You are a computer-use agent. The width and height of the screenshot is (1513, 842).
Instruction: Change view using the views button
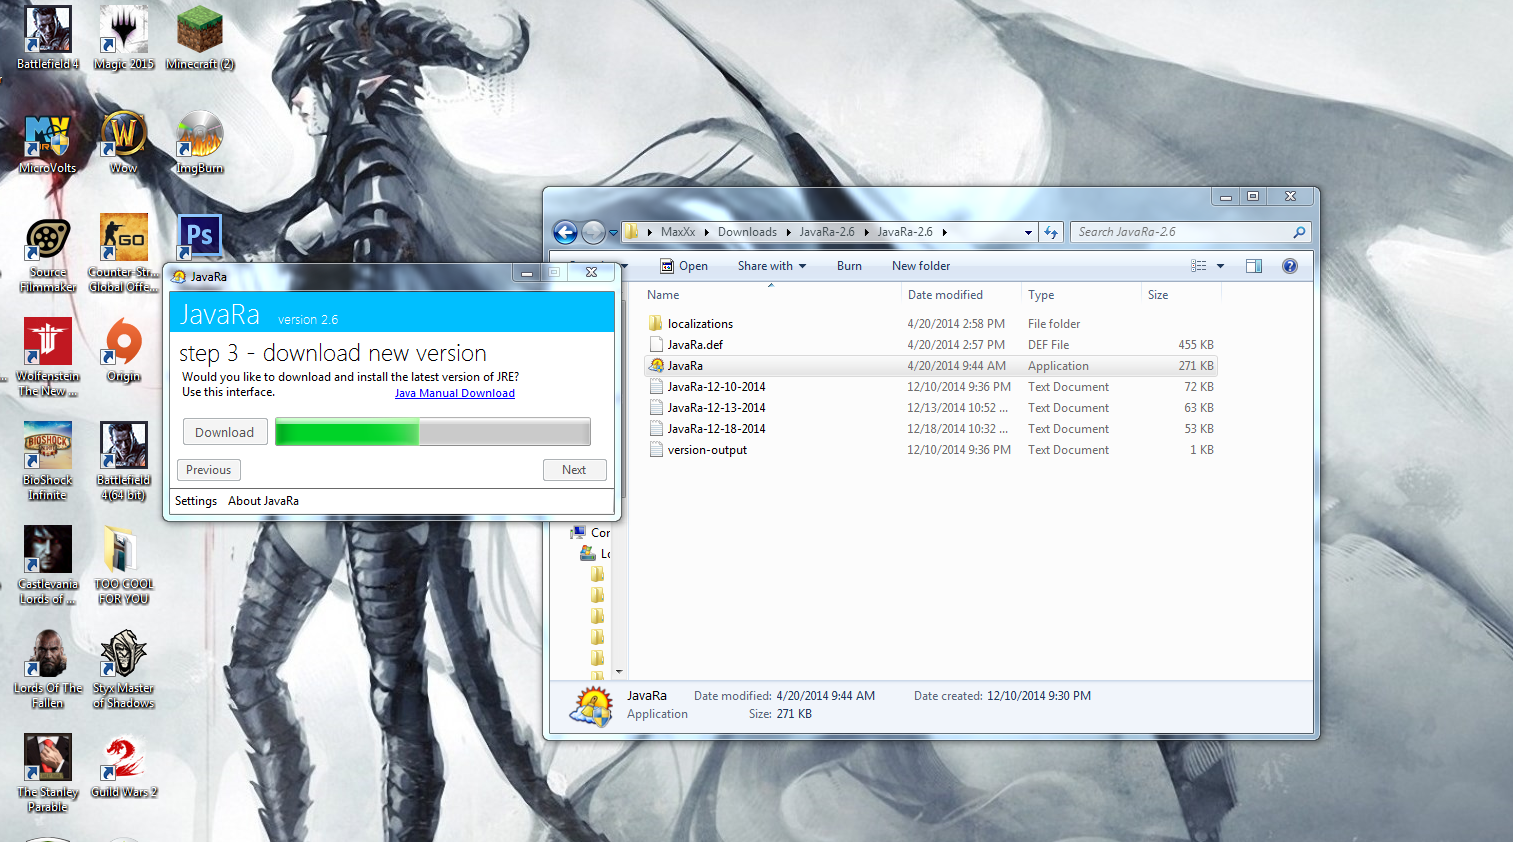click(1199, 266)
